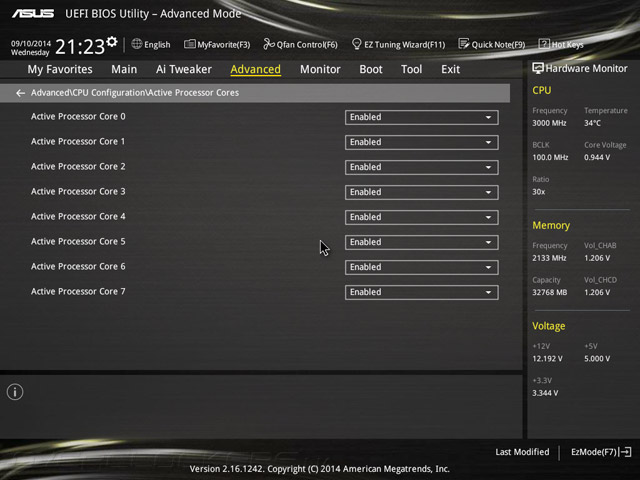
Task: Select Active Processor Core 2 label
Action: [78, 167]
